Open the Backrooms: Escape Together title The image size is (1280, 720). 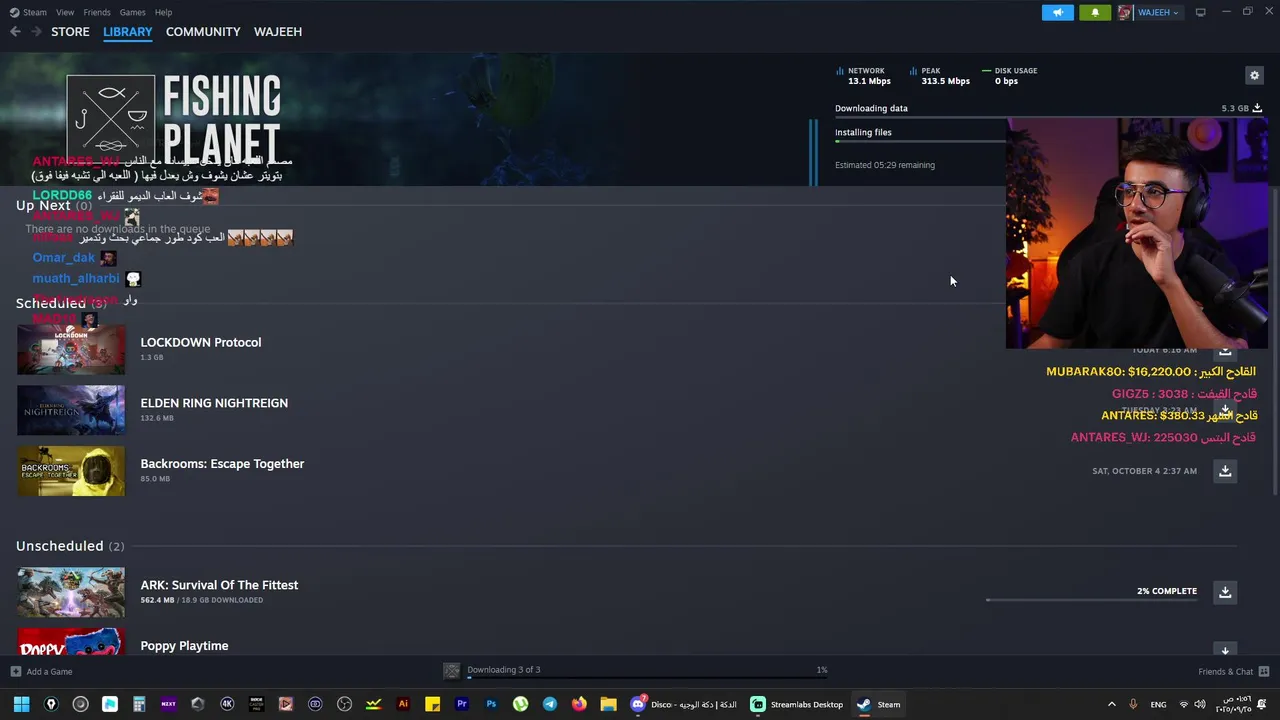click(222, 464)
